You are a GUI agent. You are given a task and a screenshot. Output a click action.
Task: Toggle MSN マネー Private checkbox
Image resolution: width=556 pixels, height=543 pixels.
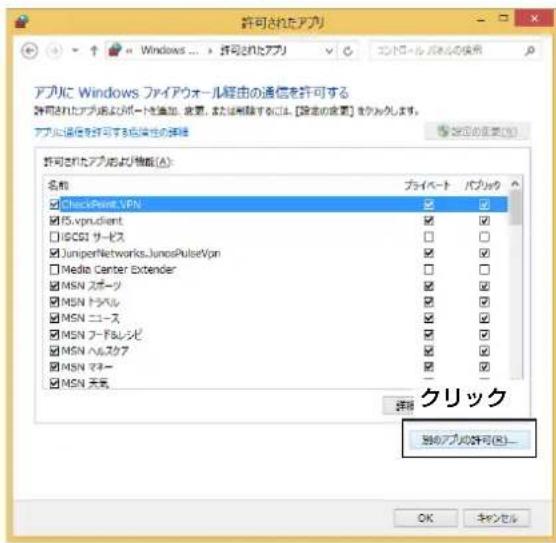click(429, 367)
